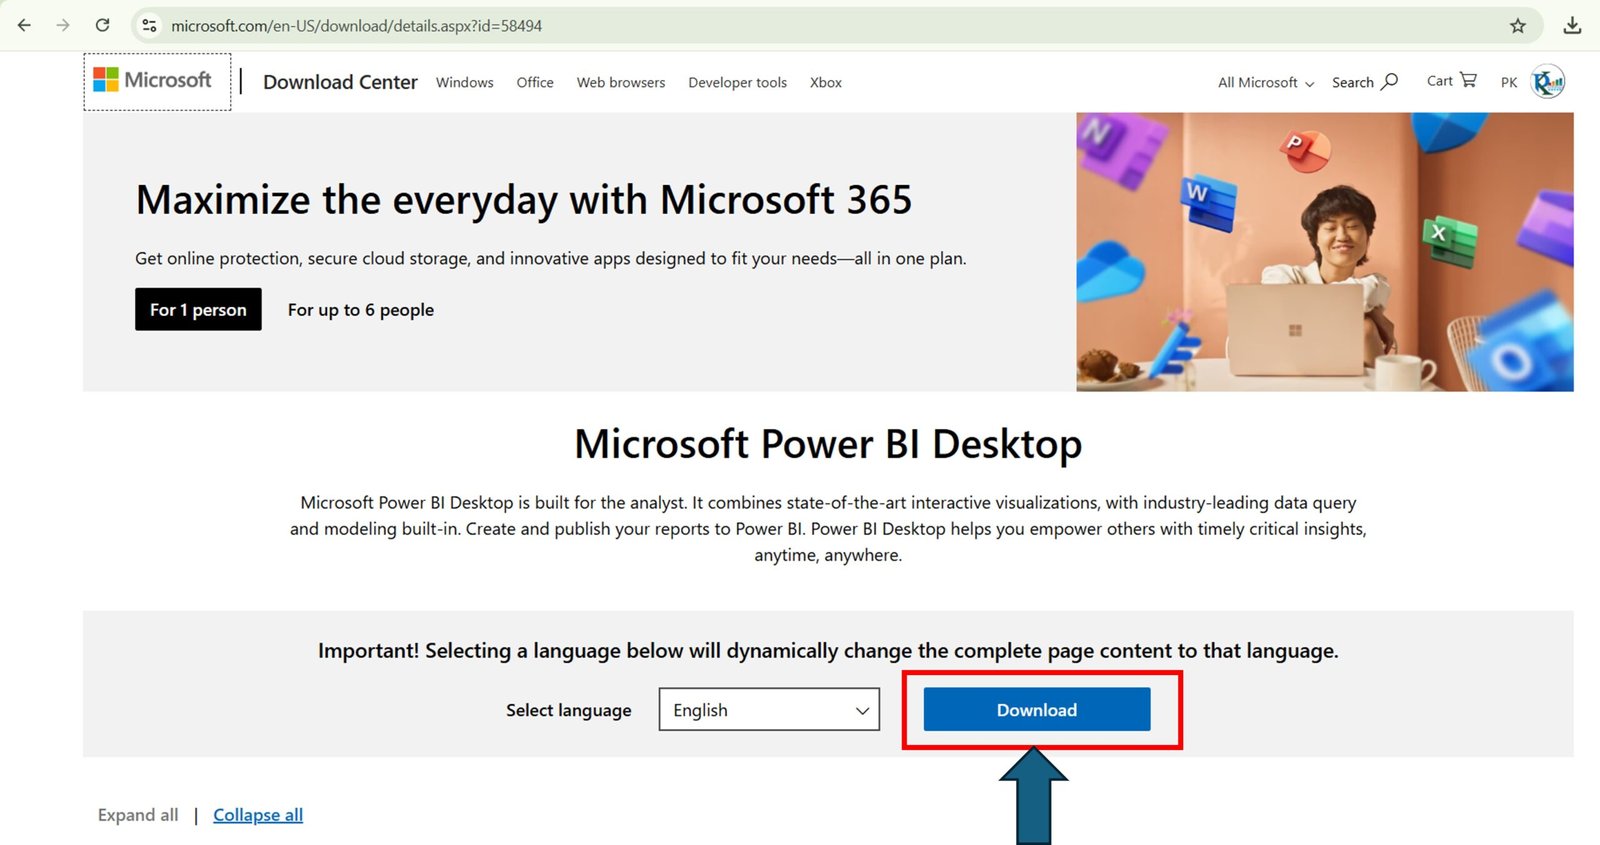Bookmark this page with the star icon
The height and width of the screenshot is (845, 1600).
tap(1517, 26)
